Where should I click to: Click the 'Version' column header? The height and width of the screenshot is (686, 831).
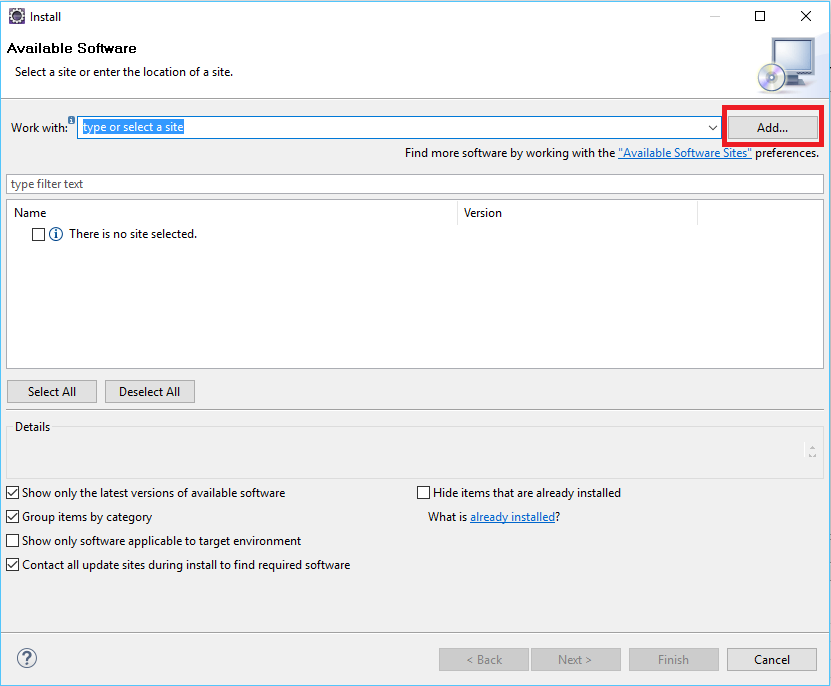[x=483, y=213]
